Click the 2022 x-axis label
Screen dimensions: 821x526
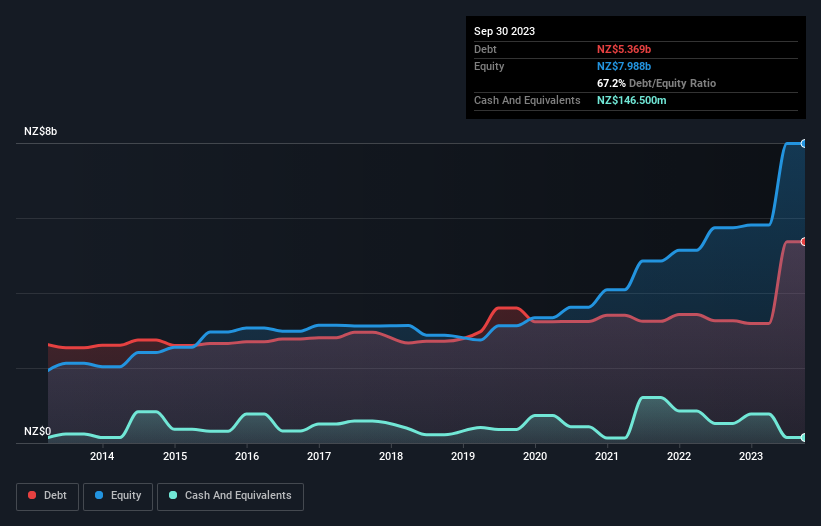click(679, 456)
